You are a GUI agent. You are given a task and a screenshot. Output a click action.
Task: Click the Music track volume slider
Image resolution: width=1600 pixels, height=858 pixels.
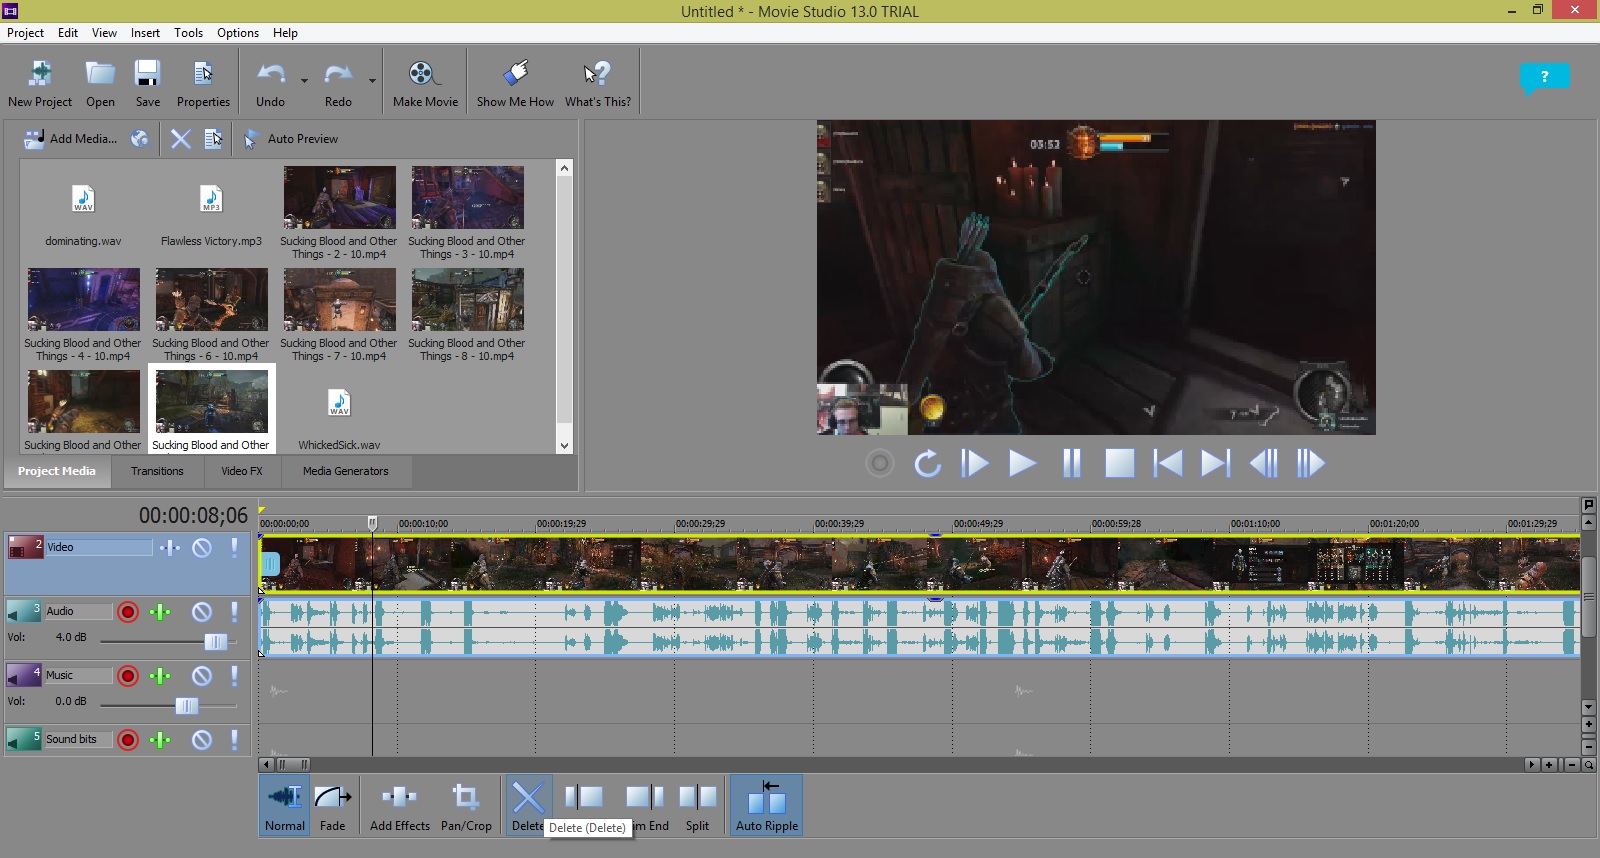(x=186, y=706)
